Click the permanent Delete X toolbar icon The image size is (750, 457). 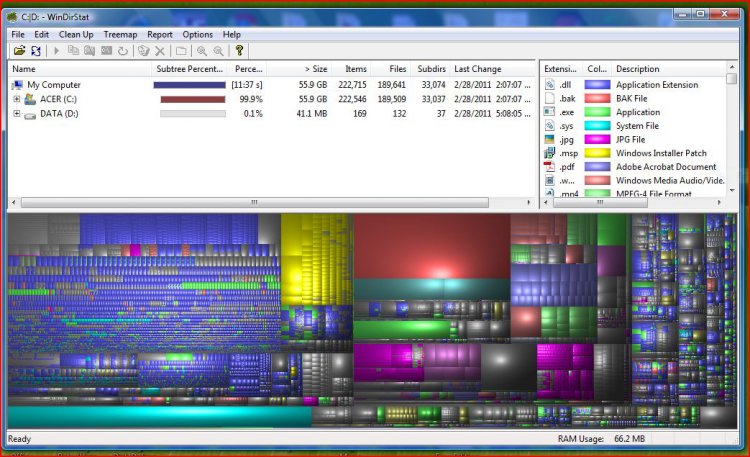coord(160,51)
